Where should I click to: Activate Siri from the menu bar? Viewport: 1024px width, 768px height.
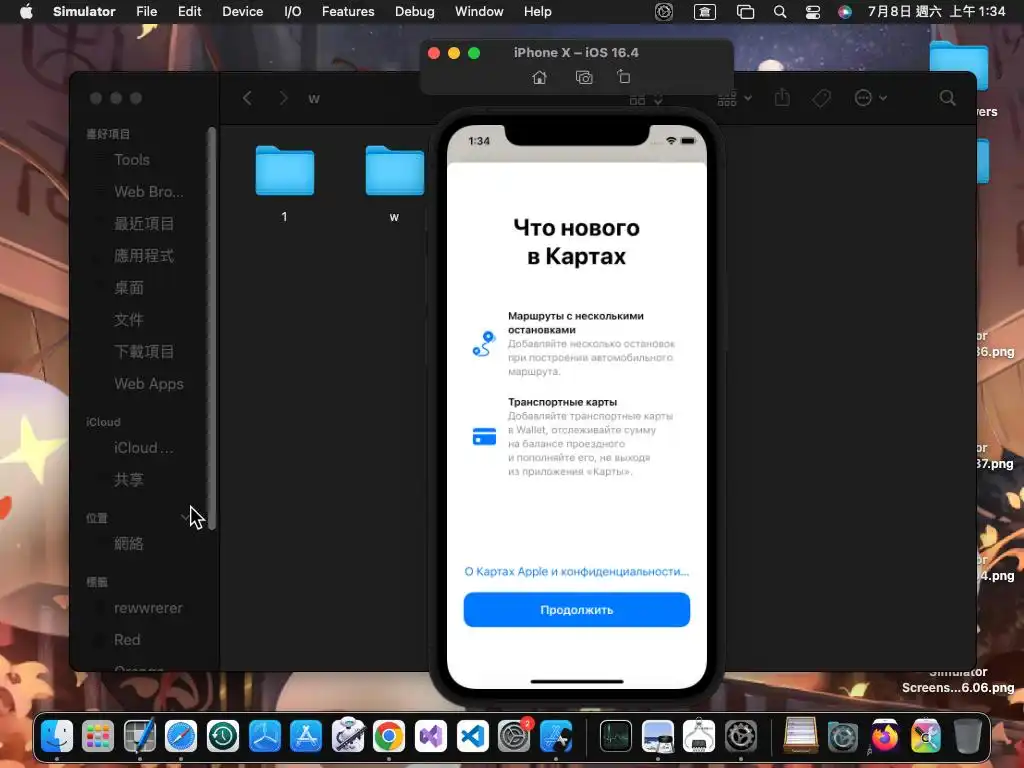click(844, 12)
